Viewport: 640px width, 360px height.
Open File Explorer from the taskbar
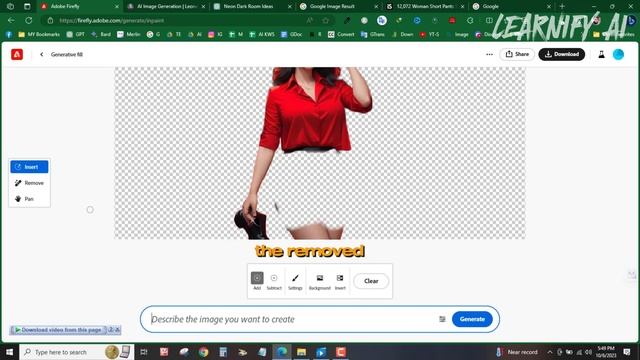(301, 352)
